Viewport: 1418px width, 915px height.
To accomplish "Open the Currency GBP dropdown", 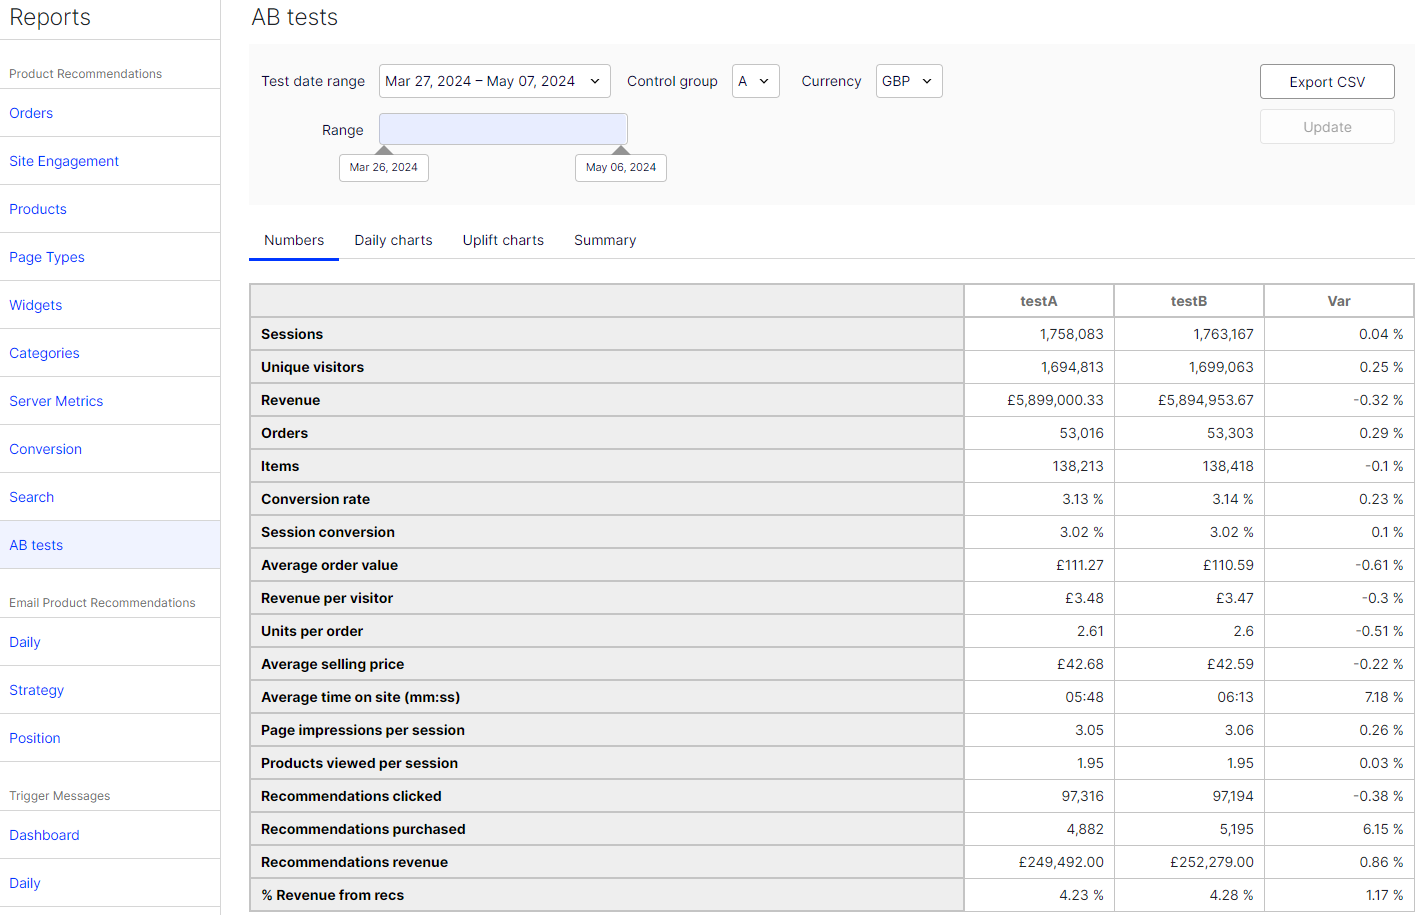I will tap(908, 81).
